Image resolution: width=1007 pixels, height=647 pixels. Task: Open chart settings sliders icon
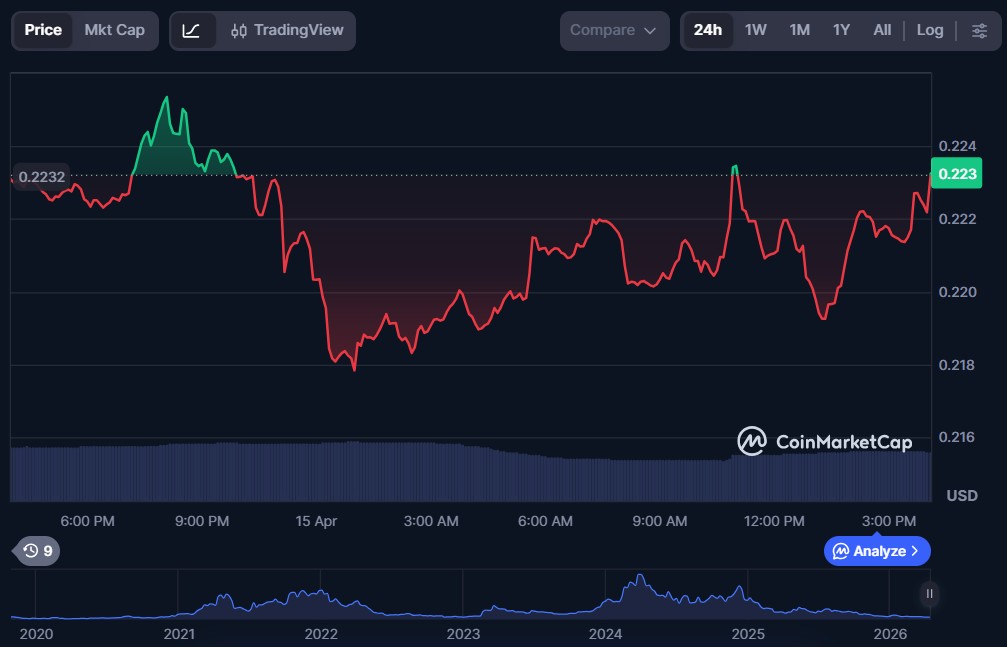[979, 31]
